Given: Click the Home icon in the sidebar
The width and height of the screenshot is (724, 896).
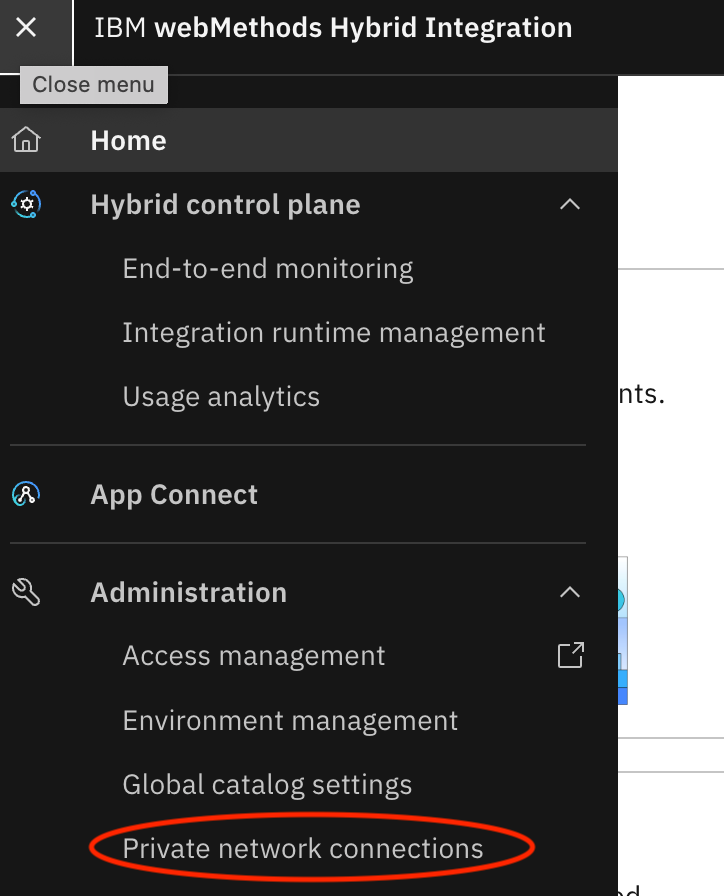Looking at the screenshot, I should (x=26, y=140).
